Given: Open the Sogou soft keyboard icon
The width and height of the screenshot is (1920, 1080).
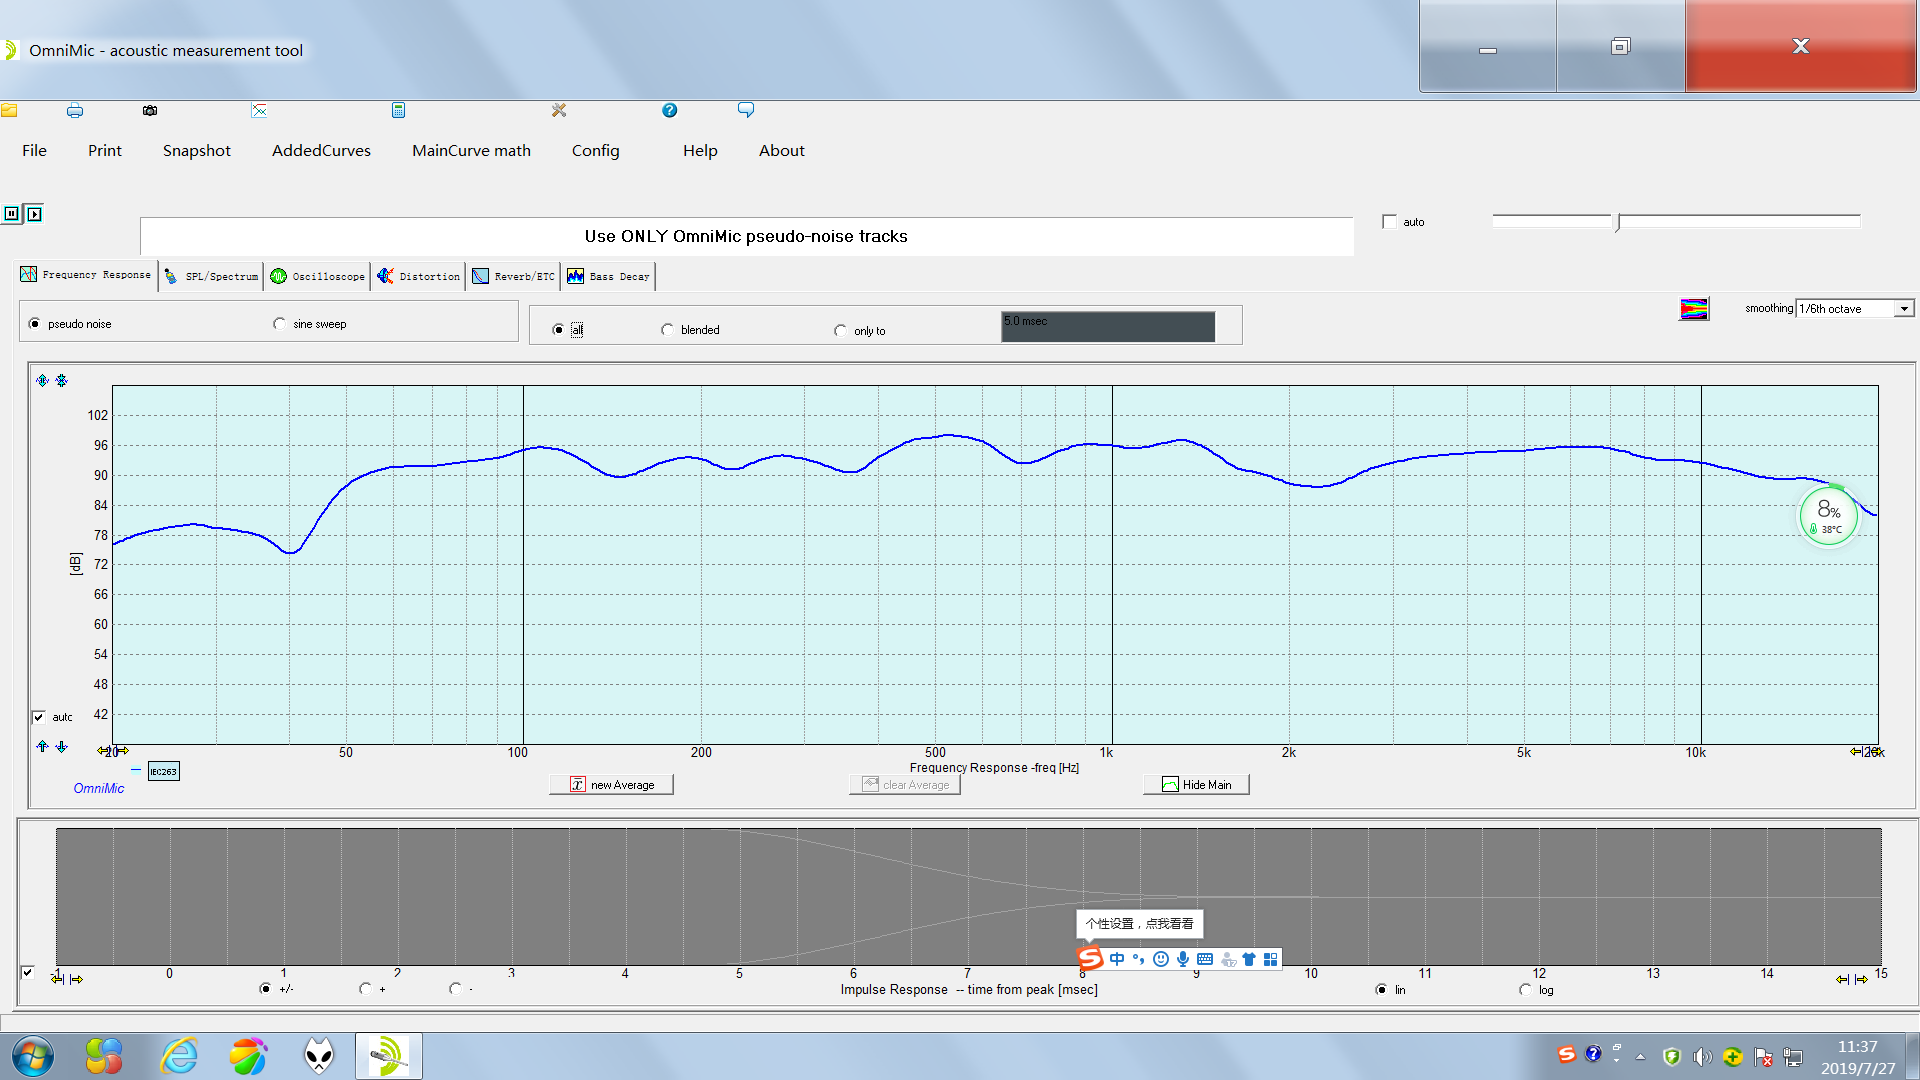Looking at the screenshot, I should [1205, 959].
